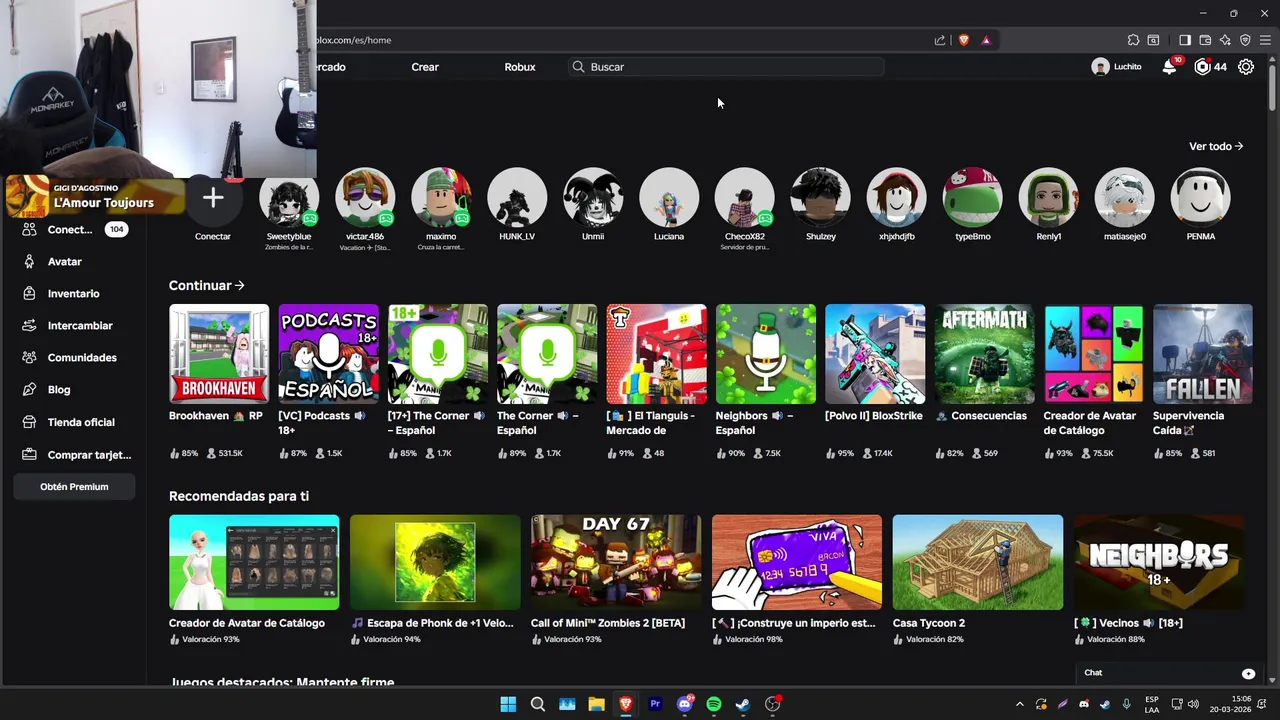The image size is (1280, 720).
Task: Open the [Polvo II] BloxStrike game tile
Action: coord(875,354)
